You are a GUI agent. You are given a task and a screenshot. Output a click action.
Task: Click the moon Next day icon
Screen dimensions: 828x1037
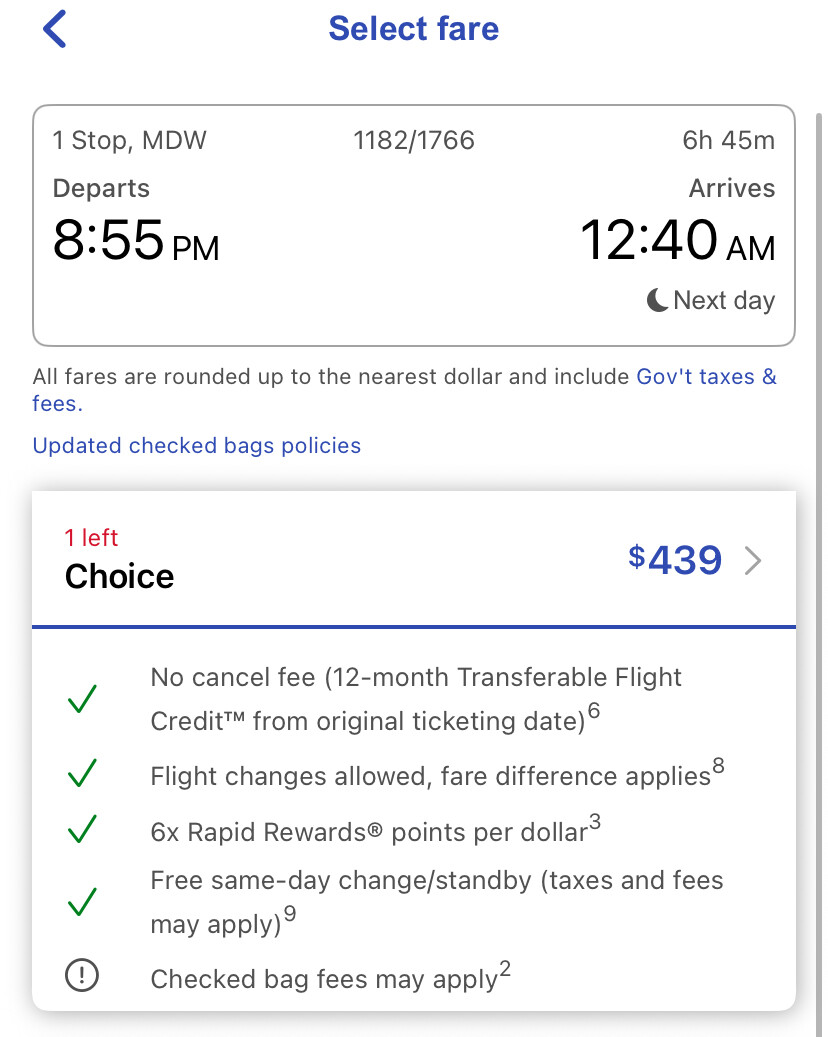pyautogui.click(x=657, y=300)
